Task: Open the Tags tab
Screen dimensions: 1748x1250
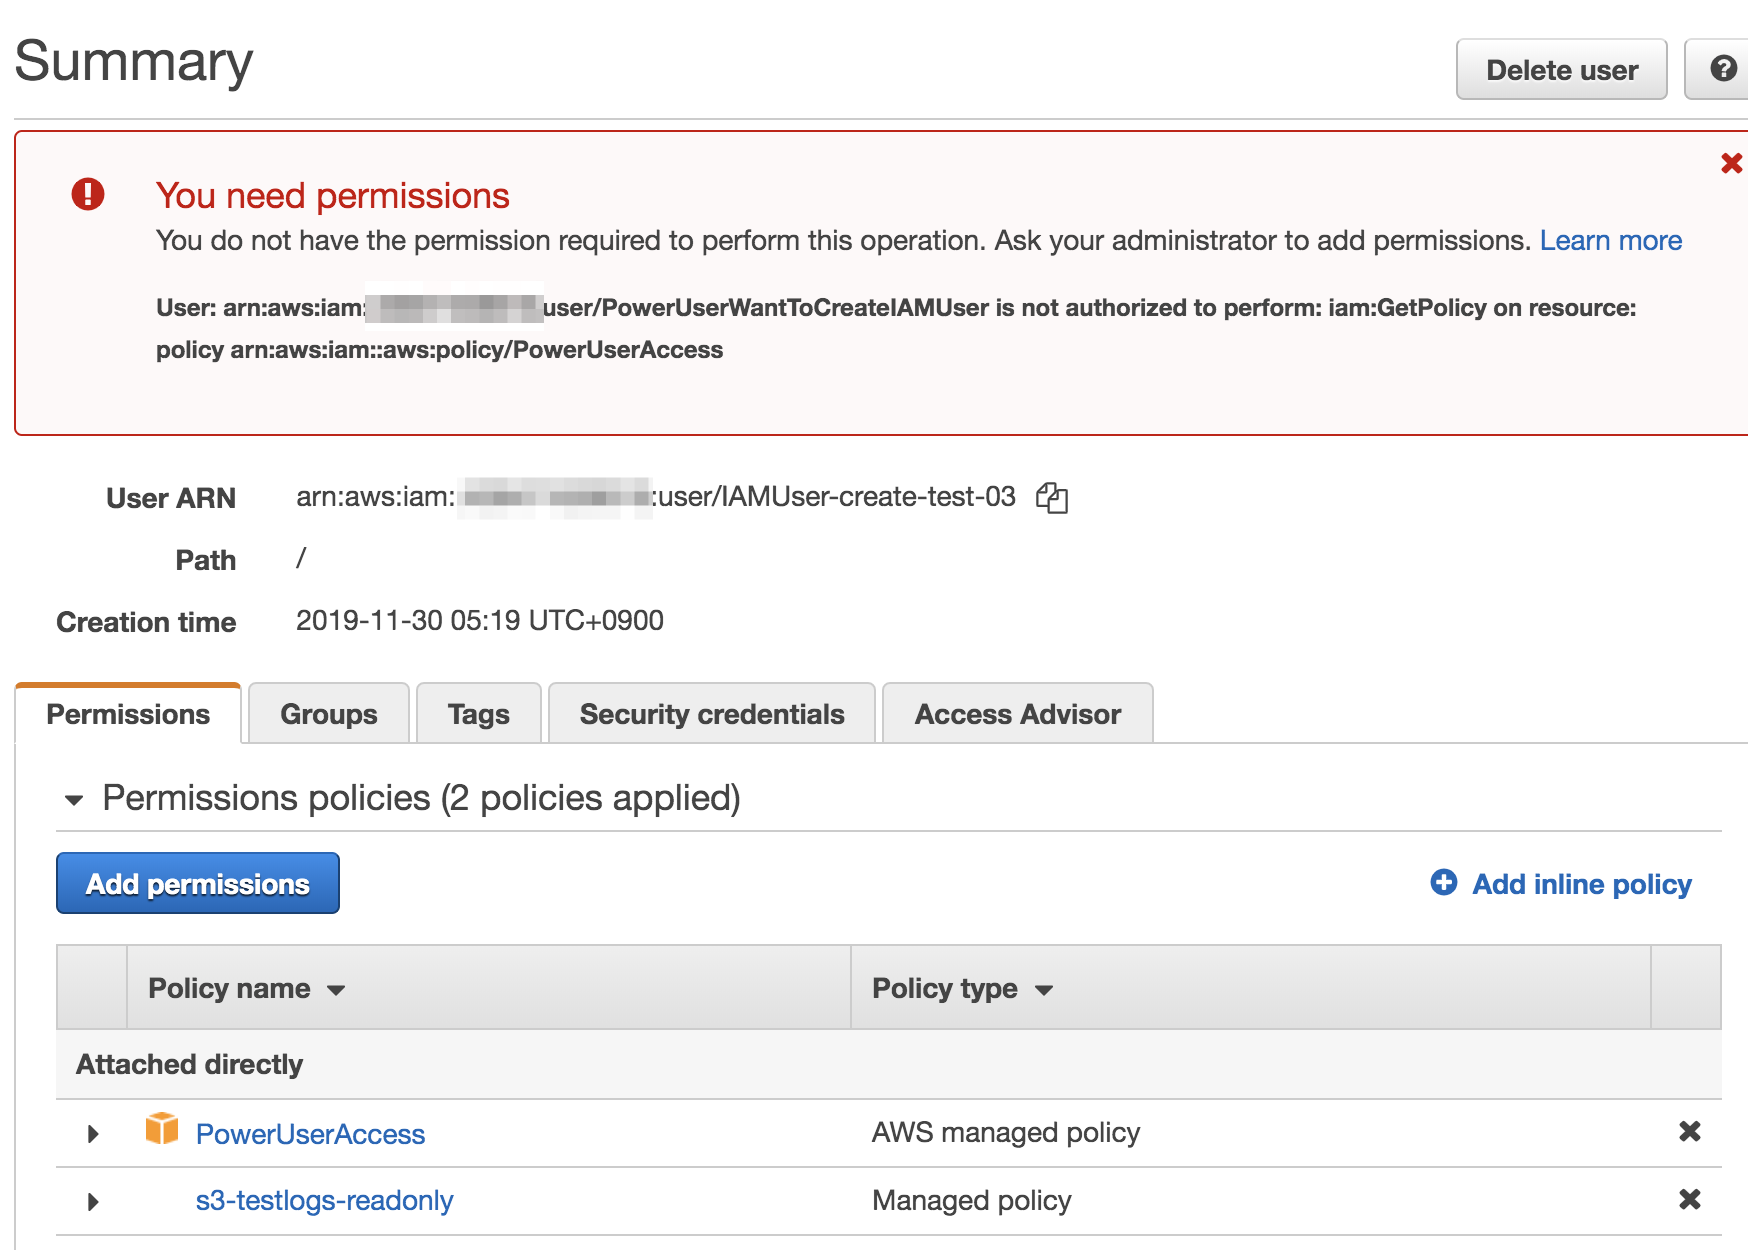Action: (x=479, y=714)
